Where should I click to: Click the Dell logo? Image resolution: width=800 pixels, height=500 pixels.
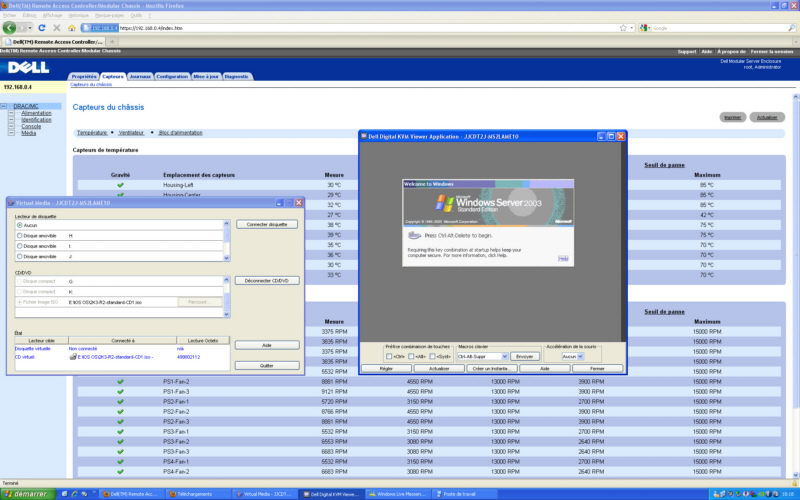click(x=29, y=67)
